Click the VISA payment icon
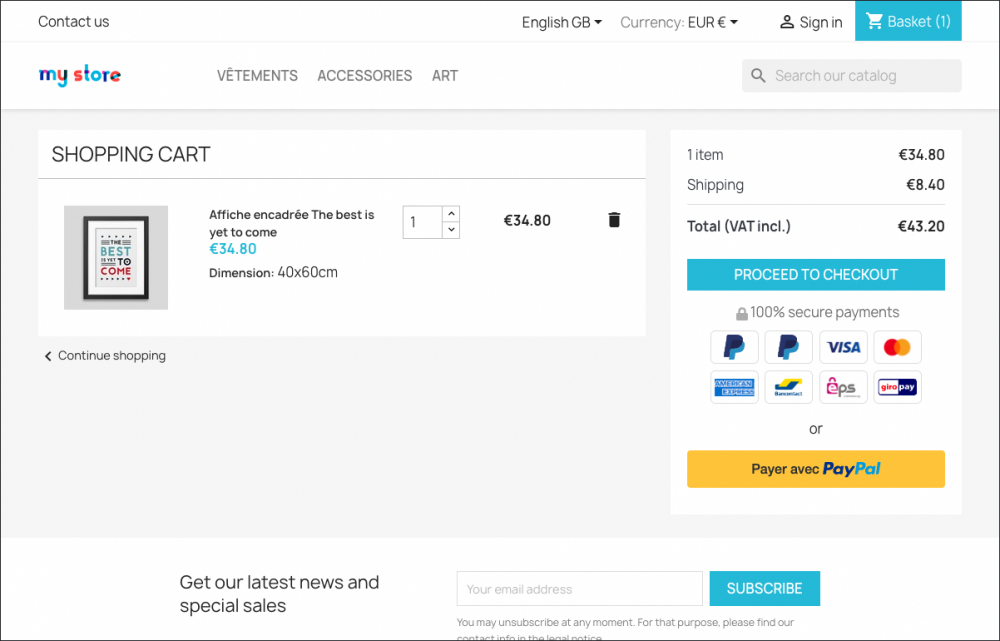Viewport: 1000px width, 641px height. coord(843,347)
